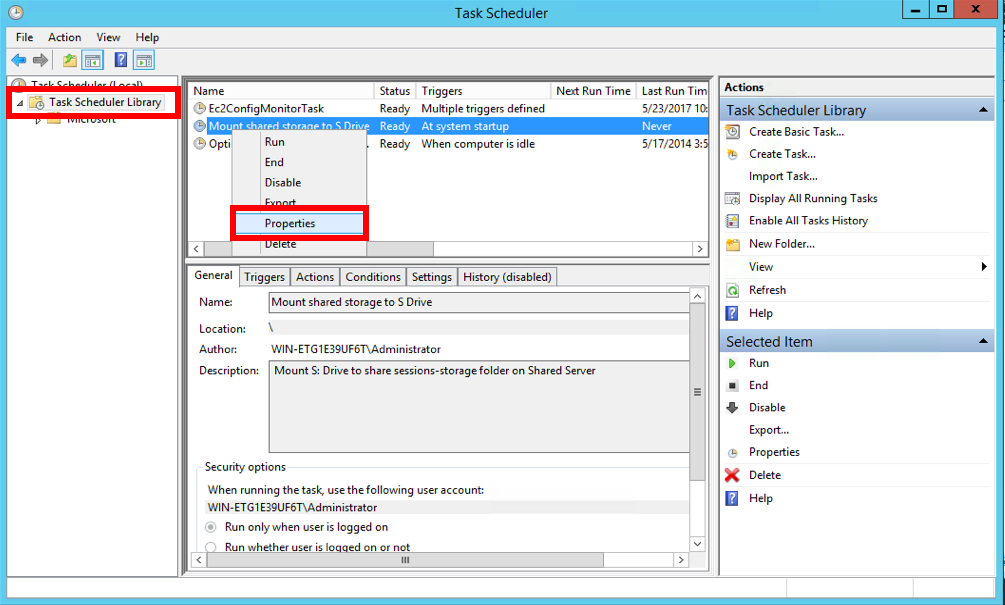1005x605 pixels.
Task: Click the Display All Running Tasks icon
Action: click(x=733, y=198)
